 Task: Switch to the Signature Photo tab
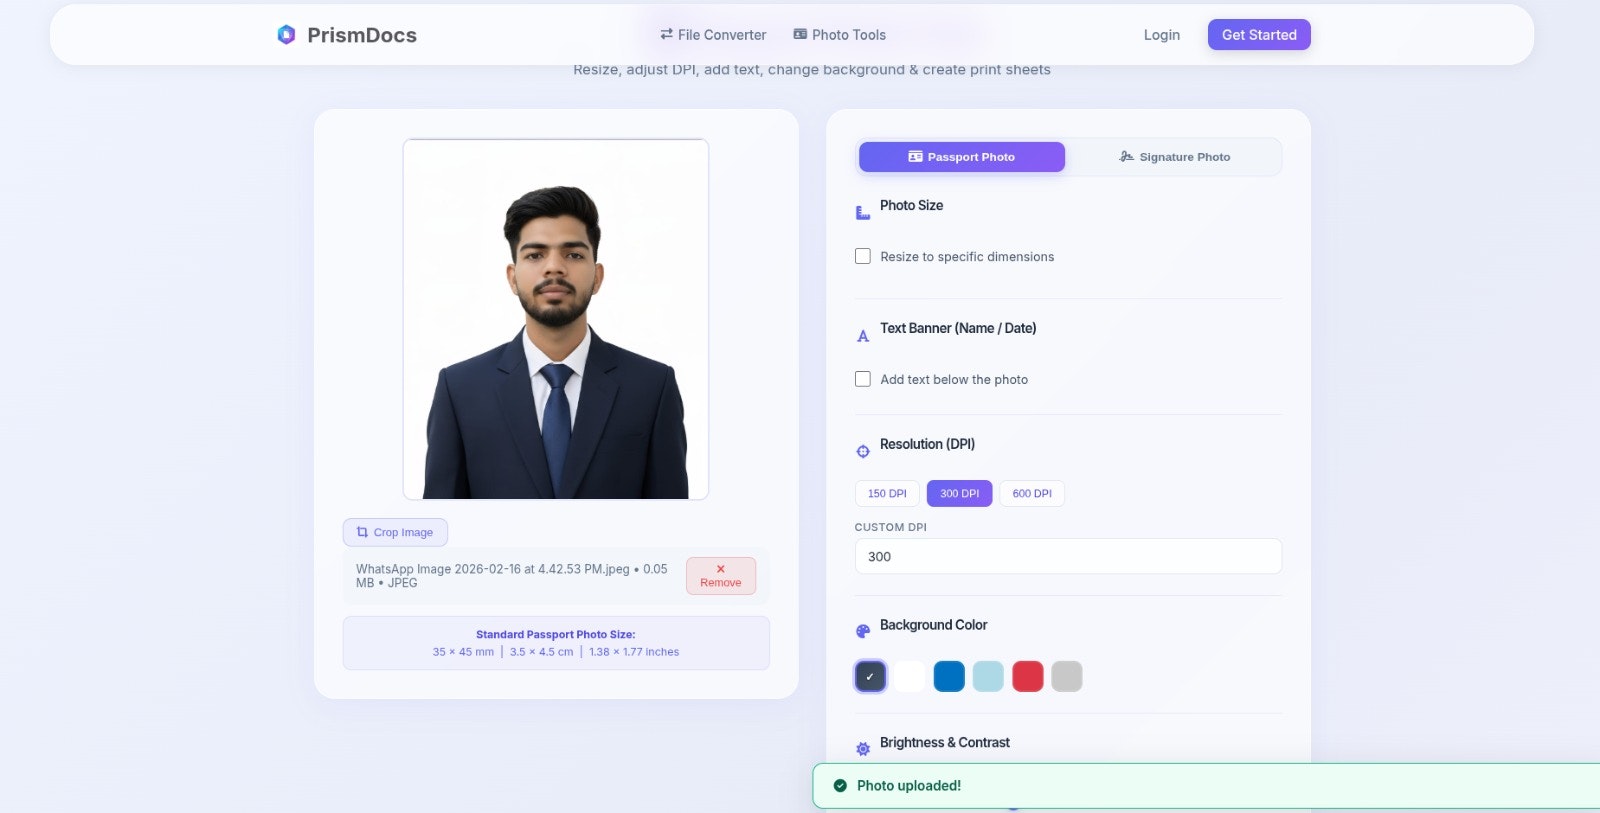1174,157
